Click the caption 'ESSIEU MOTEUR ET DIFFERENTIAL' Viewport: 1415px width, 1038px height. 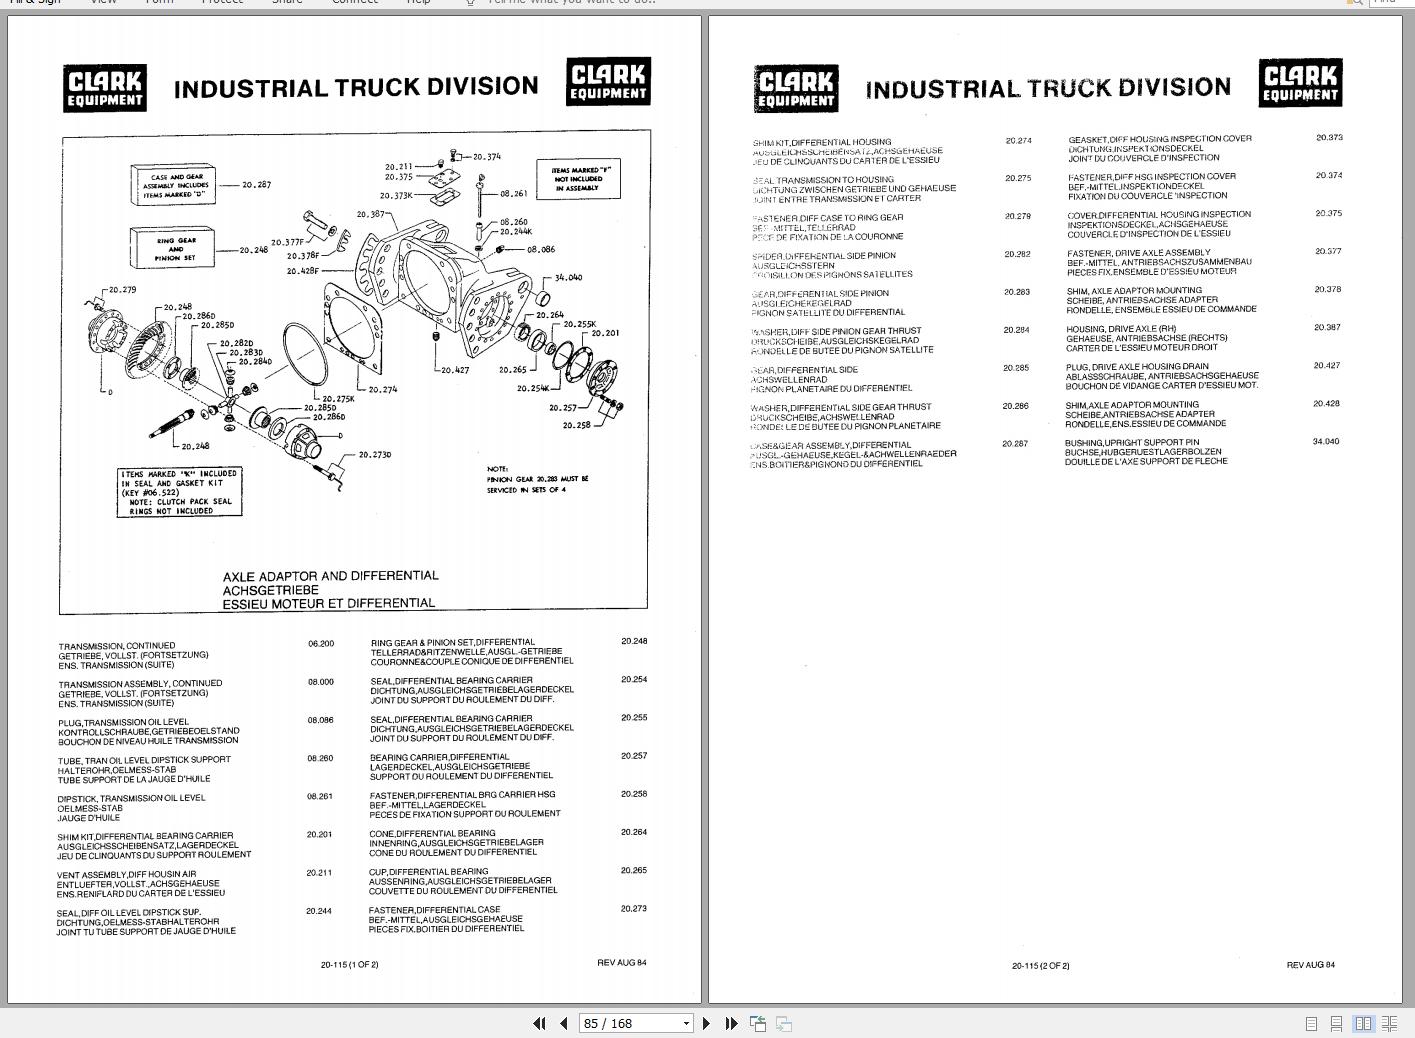[328, 603]
